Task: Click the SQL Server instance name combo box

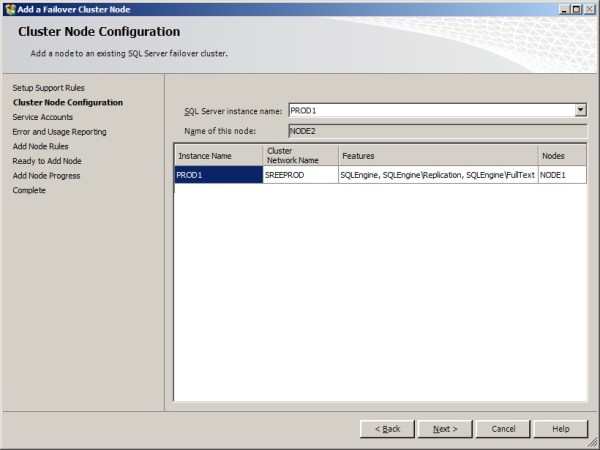Action: point(430,110)
